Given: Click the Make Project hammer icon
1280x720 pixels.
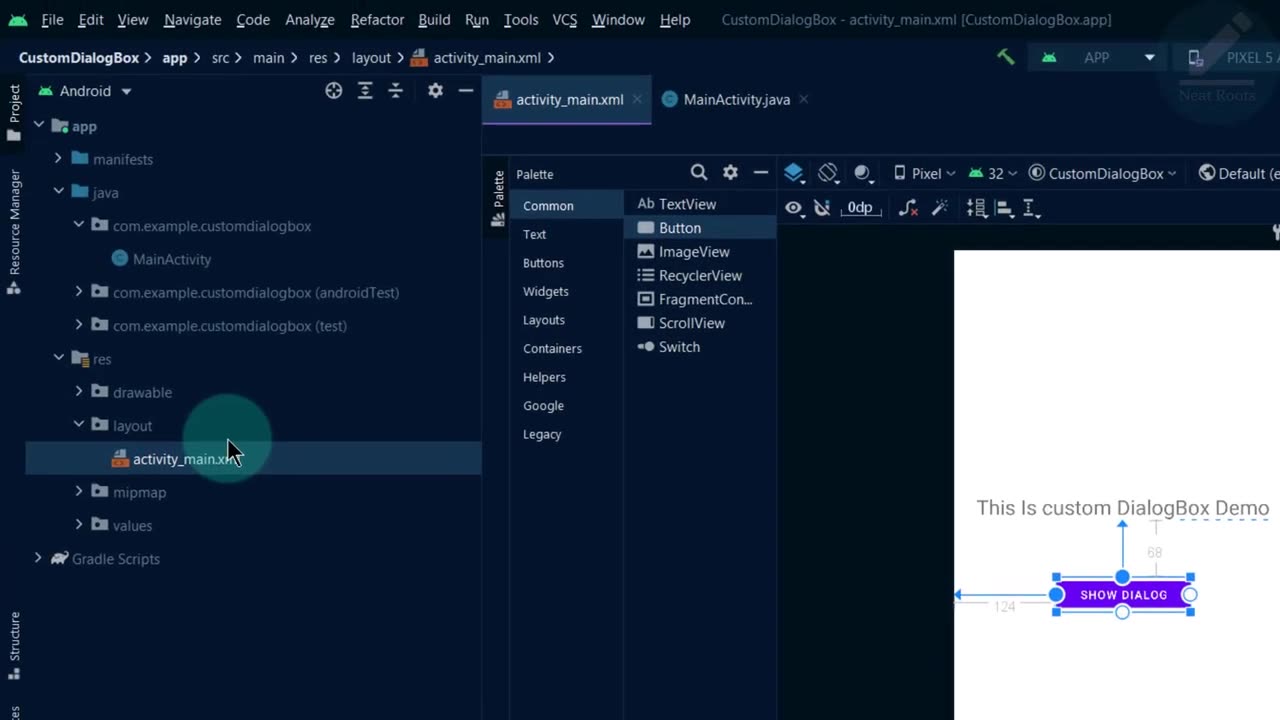Looking at the screenshot, I should (x=1006, y=57).
